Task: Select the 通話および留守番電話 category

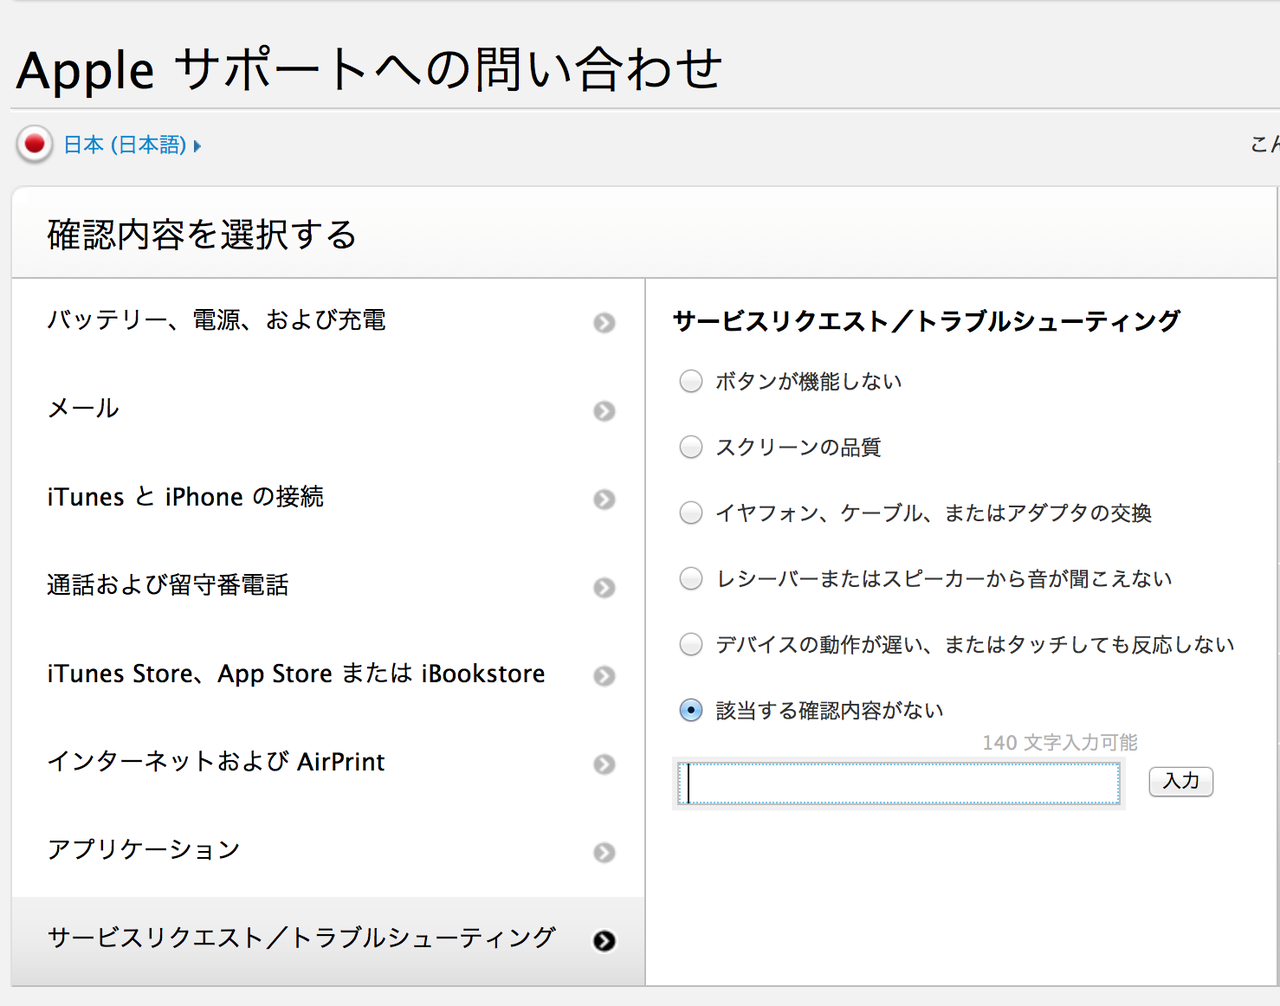Action: pos(328,587)
